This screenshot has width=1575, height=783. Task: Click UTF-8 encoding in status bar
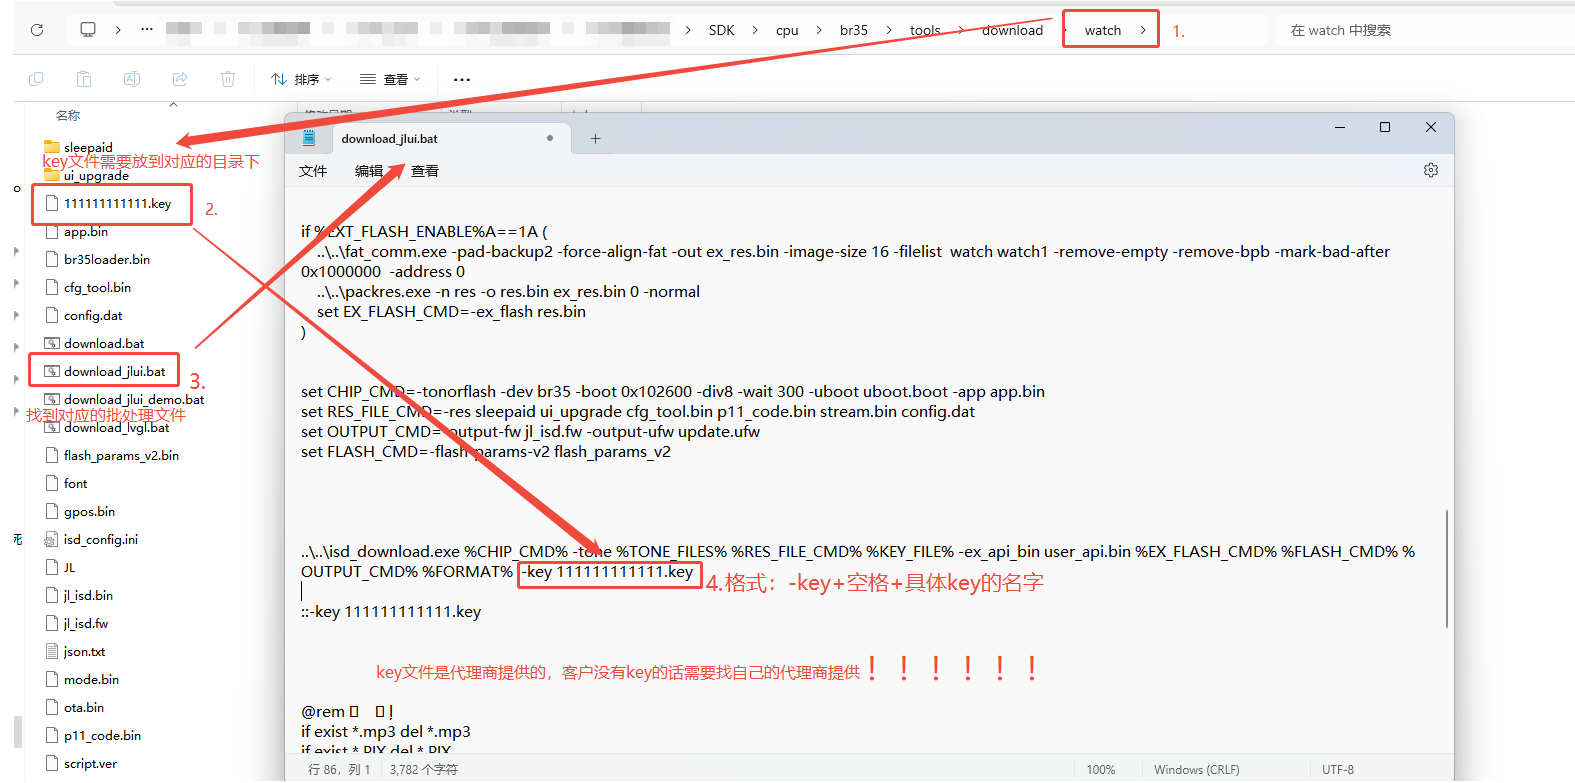(1338, 769)
